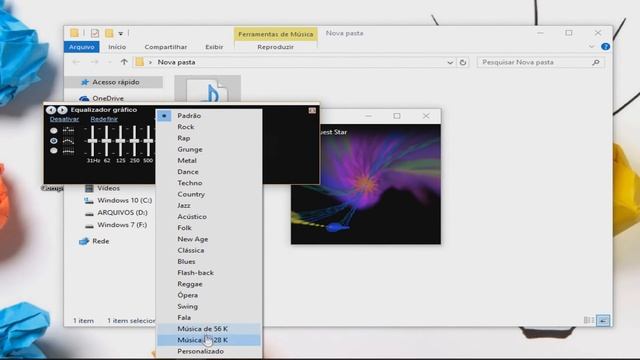Choose the Ópera preset
Screen dimensions: 640x360
pyautogui.click(x=209, y=296)
